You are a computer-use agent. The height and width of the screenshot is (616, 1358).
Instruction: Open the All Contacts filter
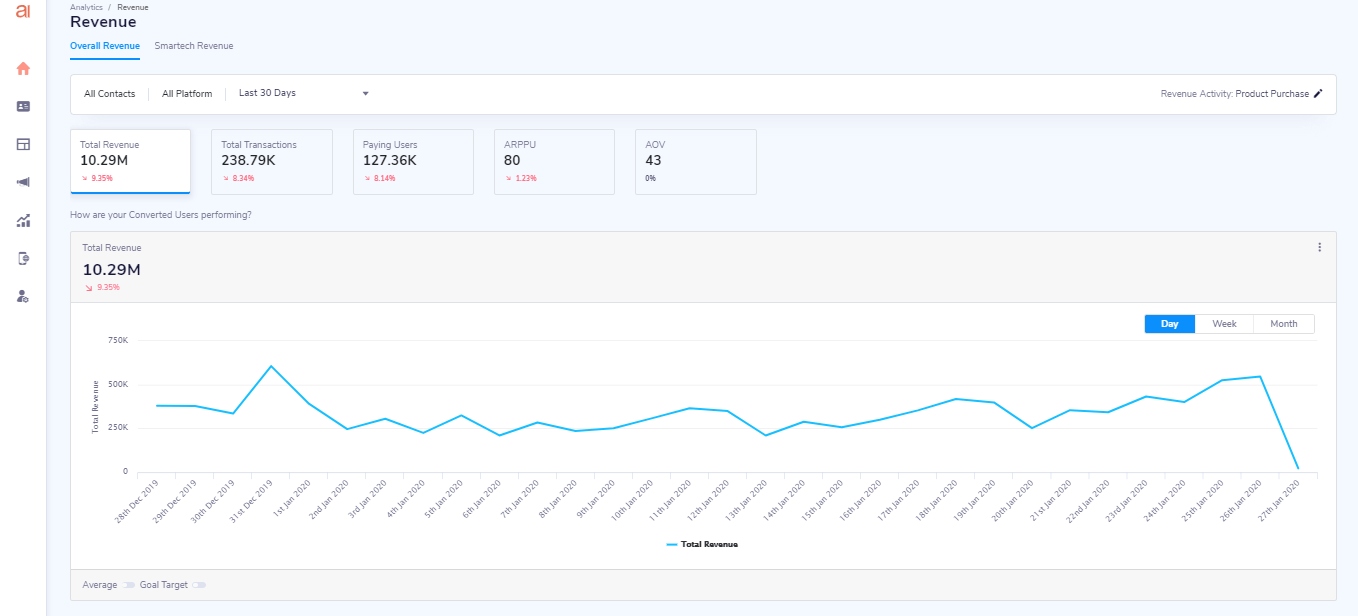click(110, 93)
